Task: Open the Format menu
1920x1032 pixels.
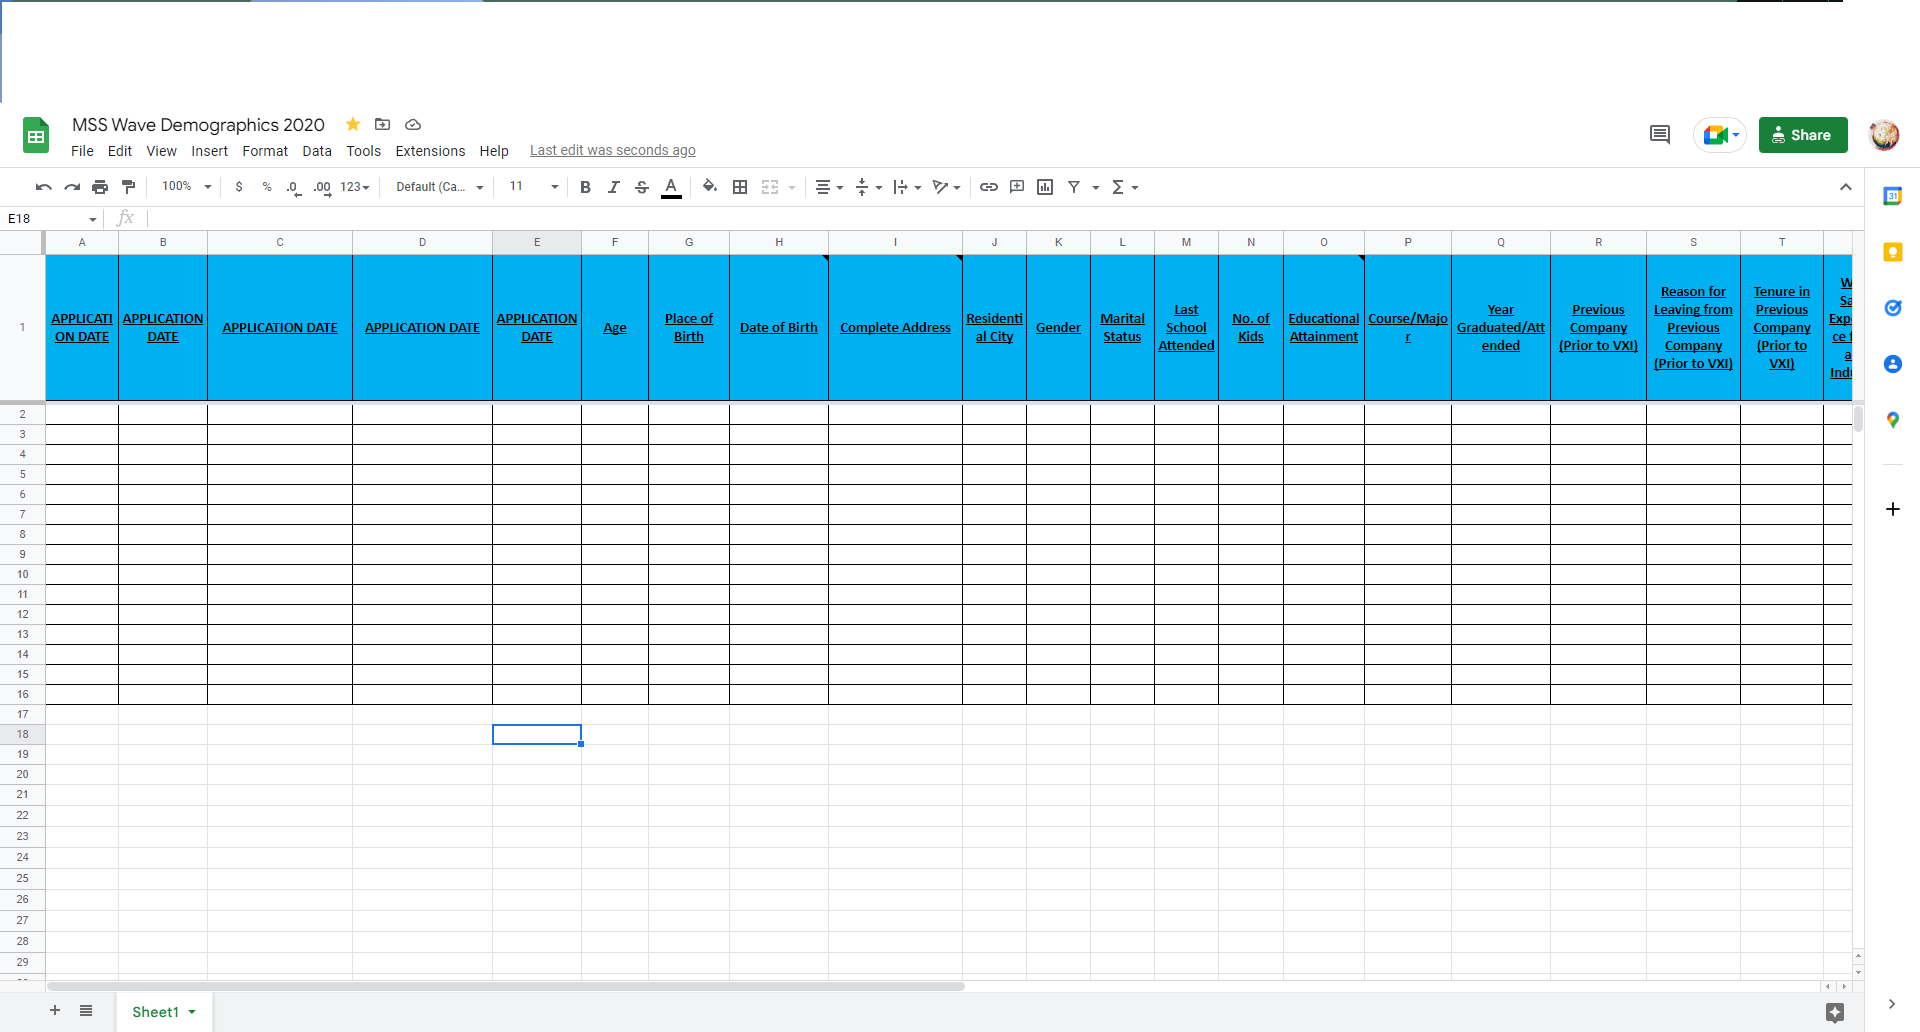Action: [x=265, y=151]
